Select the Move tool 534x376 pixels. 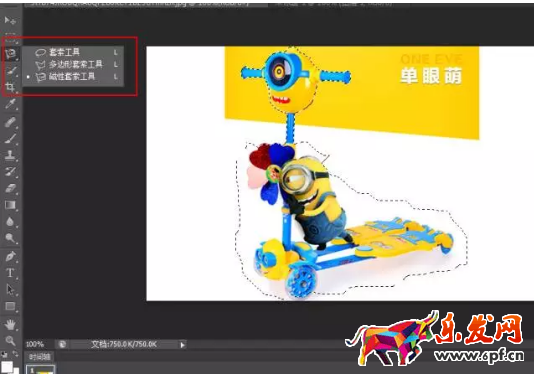tap(10, 20)
